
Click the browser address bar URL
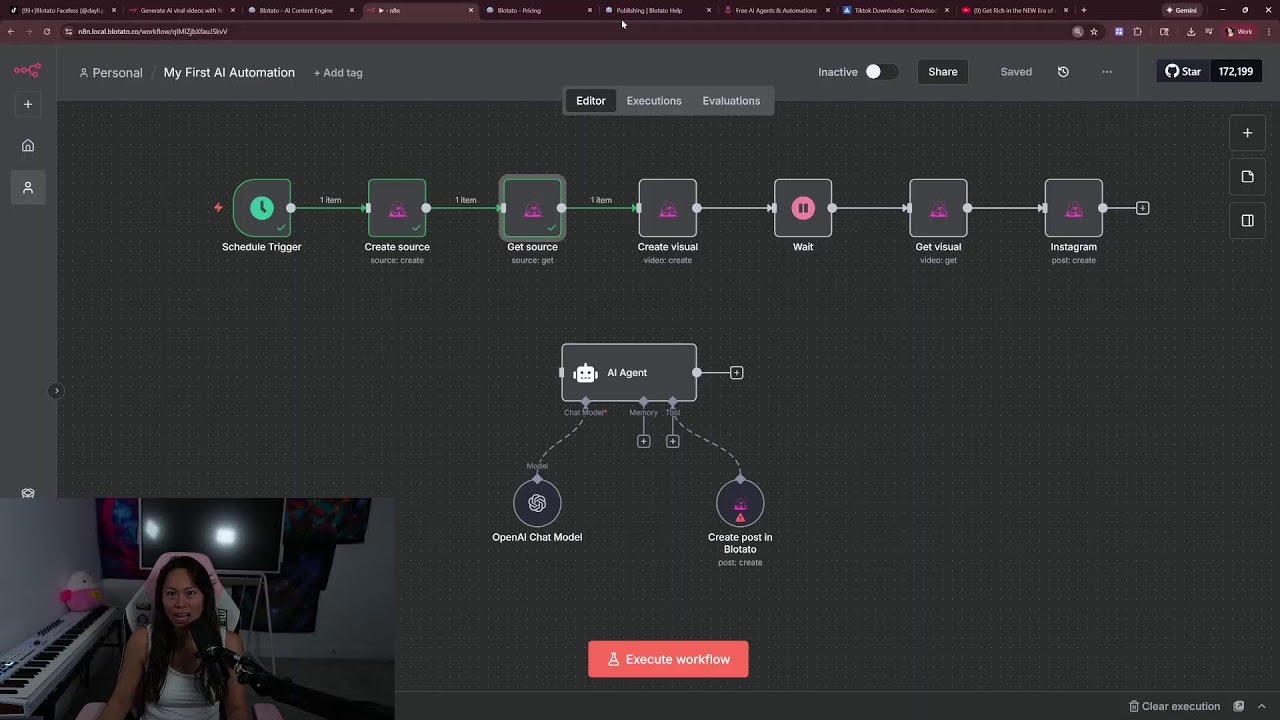tap(153, 31)
